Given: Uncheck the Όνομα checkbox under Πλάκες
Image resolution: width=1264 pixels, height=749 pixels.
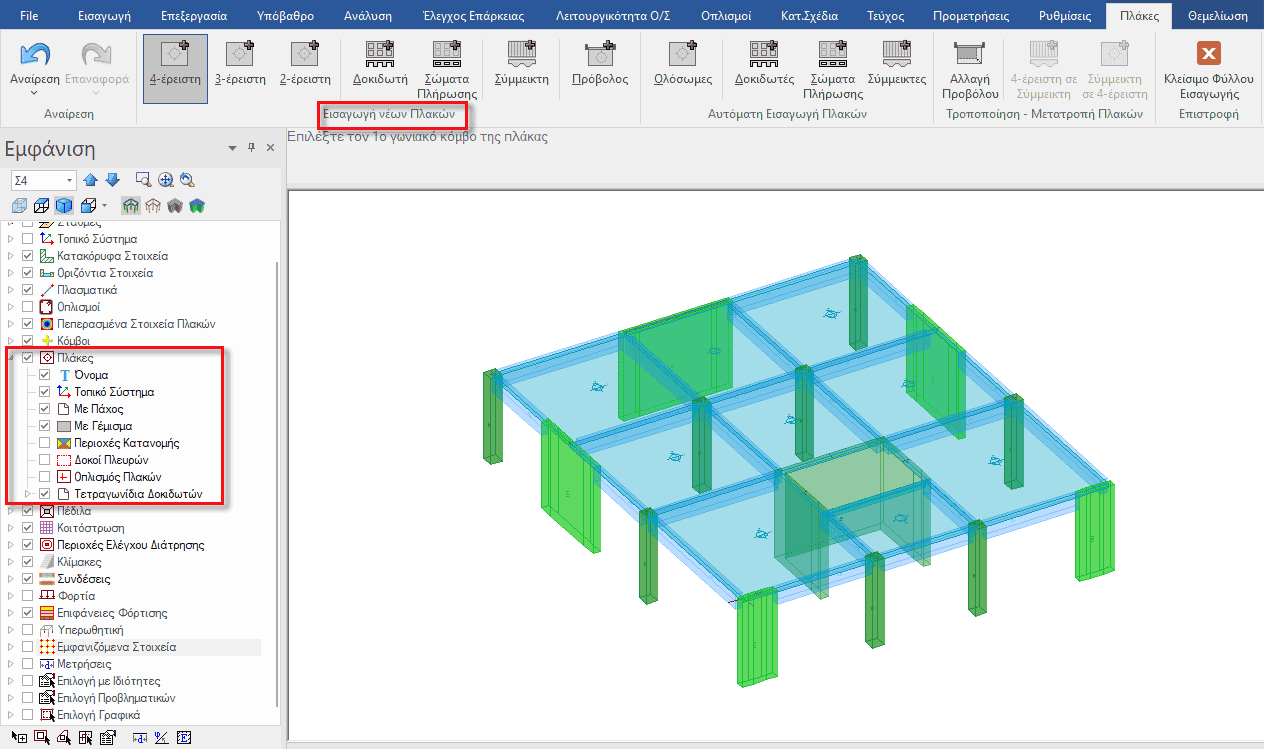Looking at the screenshot, I should point(44,375).
